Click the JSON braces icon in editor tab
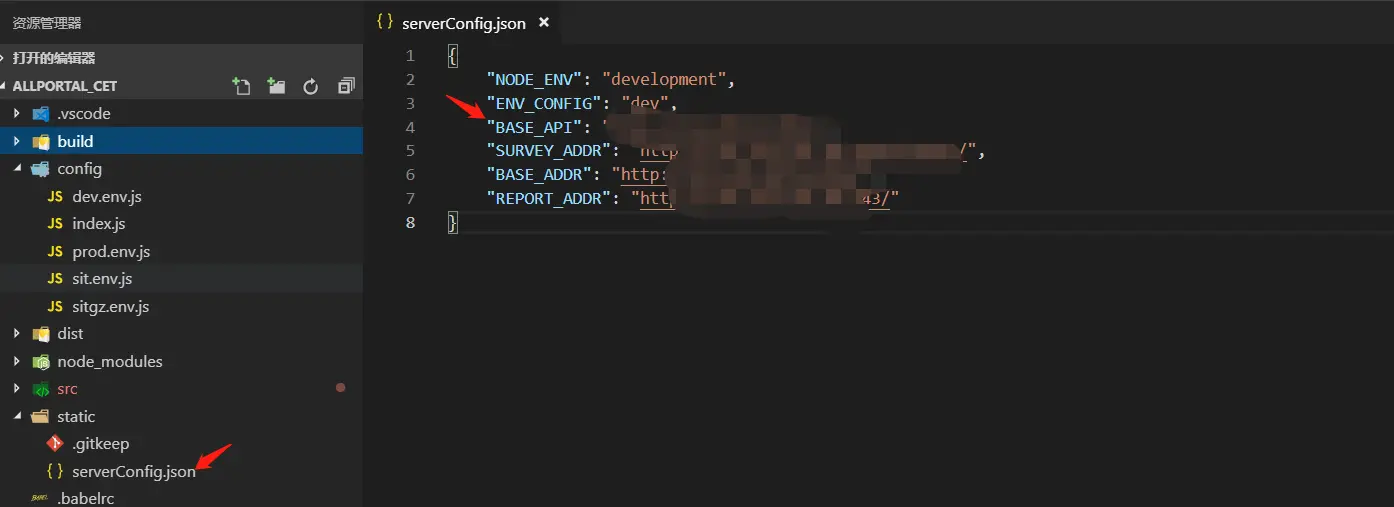This screenshot has height=507, width=1394. click(x=385, y=22)
